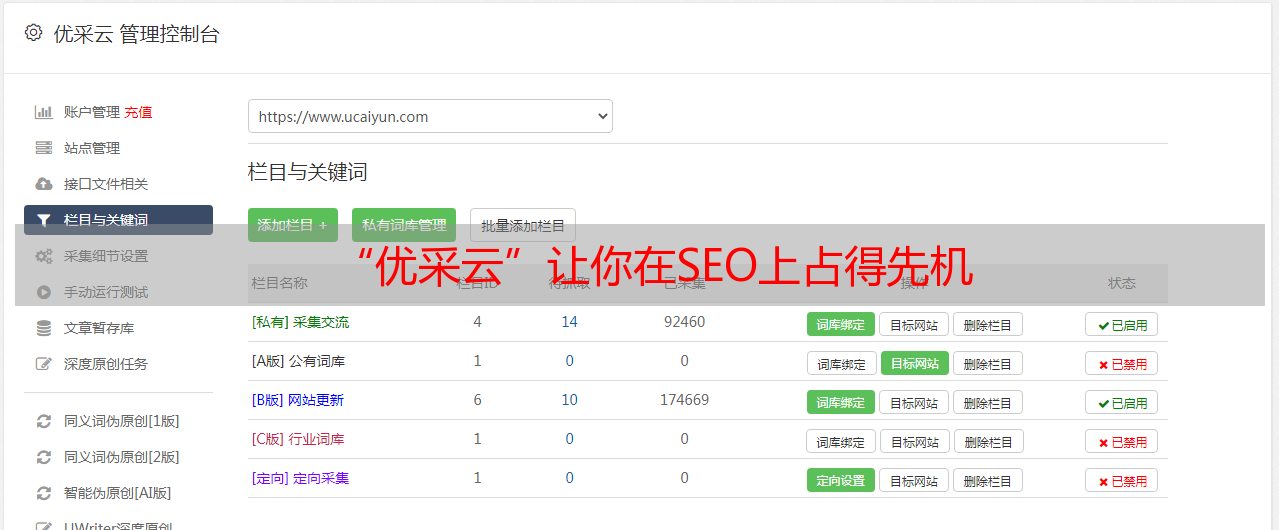Image resolution: width=1279 pixels, height=530 pixels.
Task: Click the [私有] 采集交流 column name
Action: [300, 322]
